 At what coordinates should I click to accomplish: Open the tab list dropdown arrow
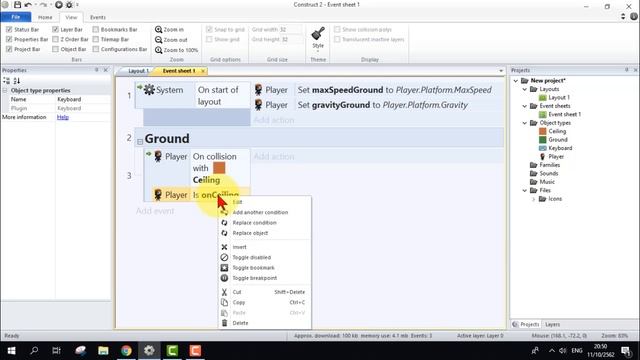[501, 71]
